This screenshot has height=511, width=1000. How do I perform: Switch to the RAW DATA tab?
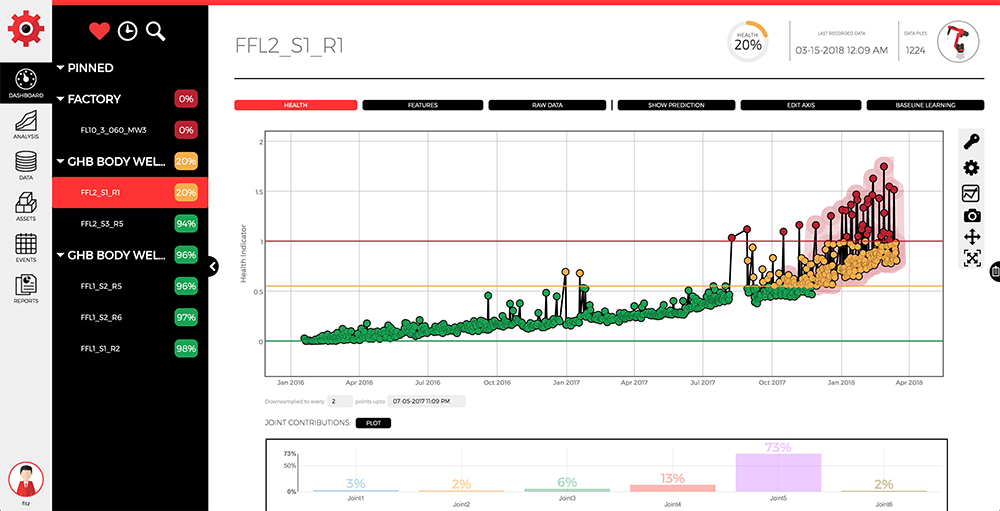546,105
